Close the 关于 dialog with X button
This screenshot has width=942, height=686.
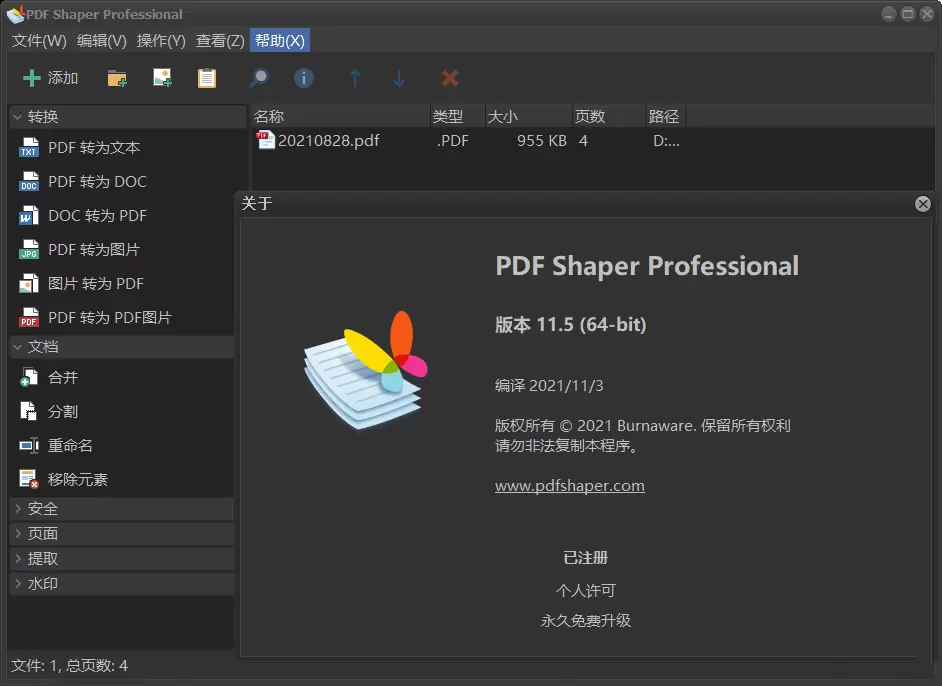(x=923, y=204)
